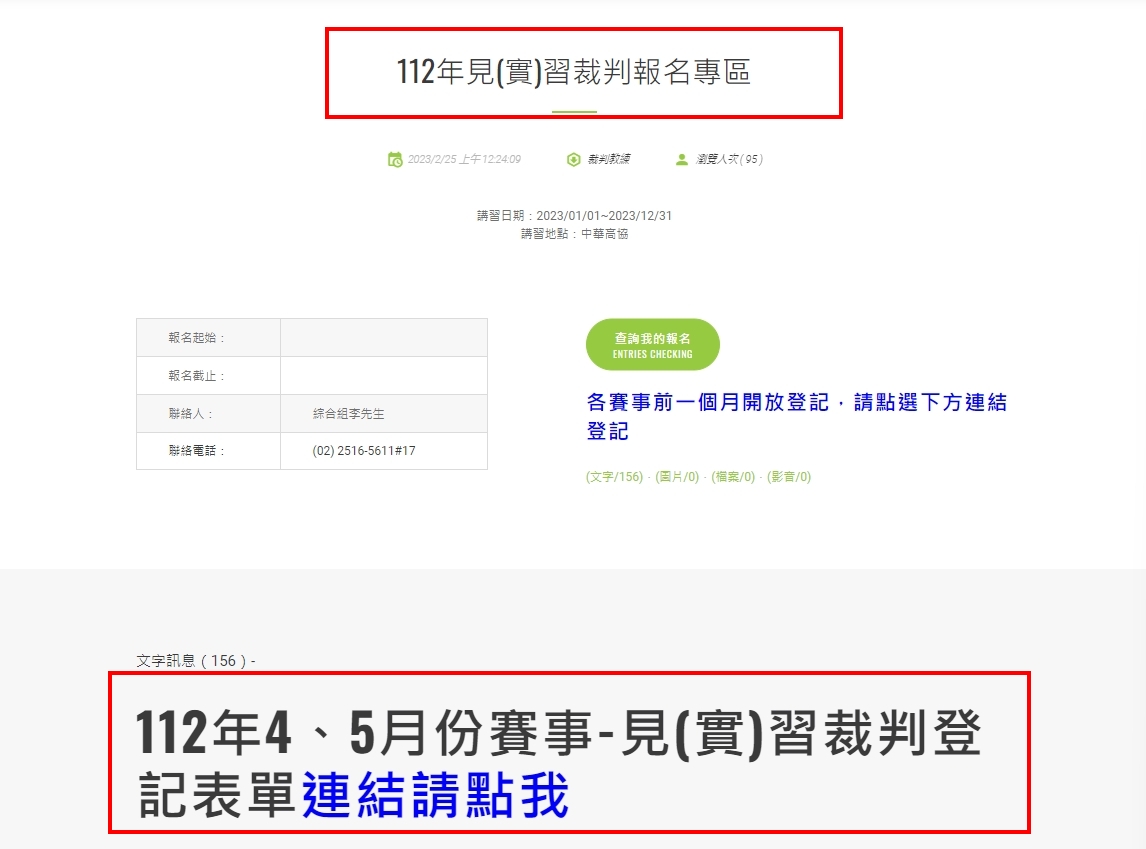Jump to the (圖片/0) section
This screenshot has height=849, width=1146.
(x=678, y=477)
